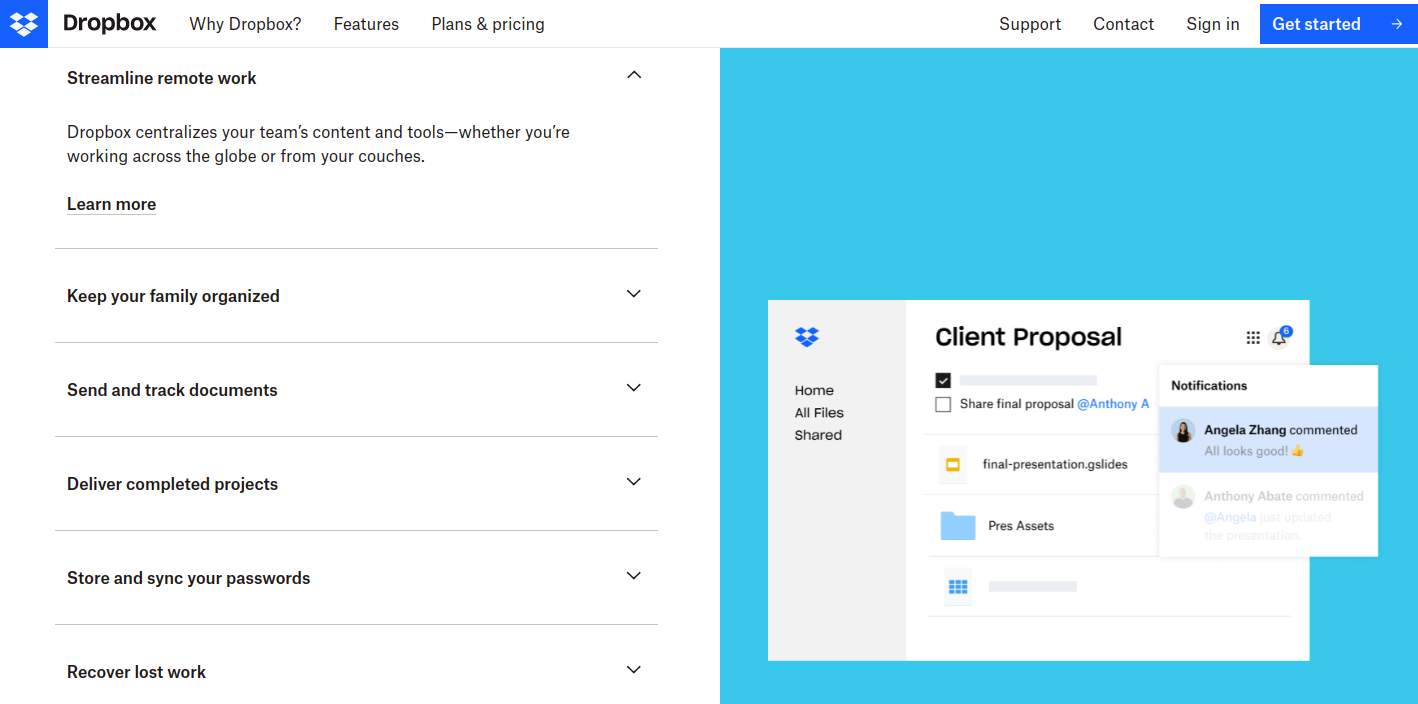Check the Share final proposal checkbox
Screen dimensions: 1418x704
pyautogui.click(x=943, y=404)
